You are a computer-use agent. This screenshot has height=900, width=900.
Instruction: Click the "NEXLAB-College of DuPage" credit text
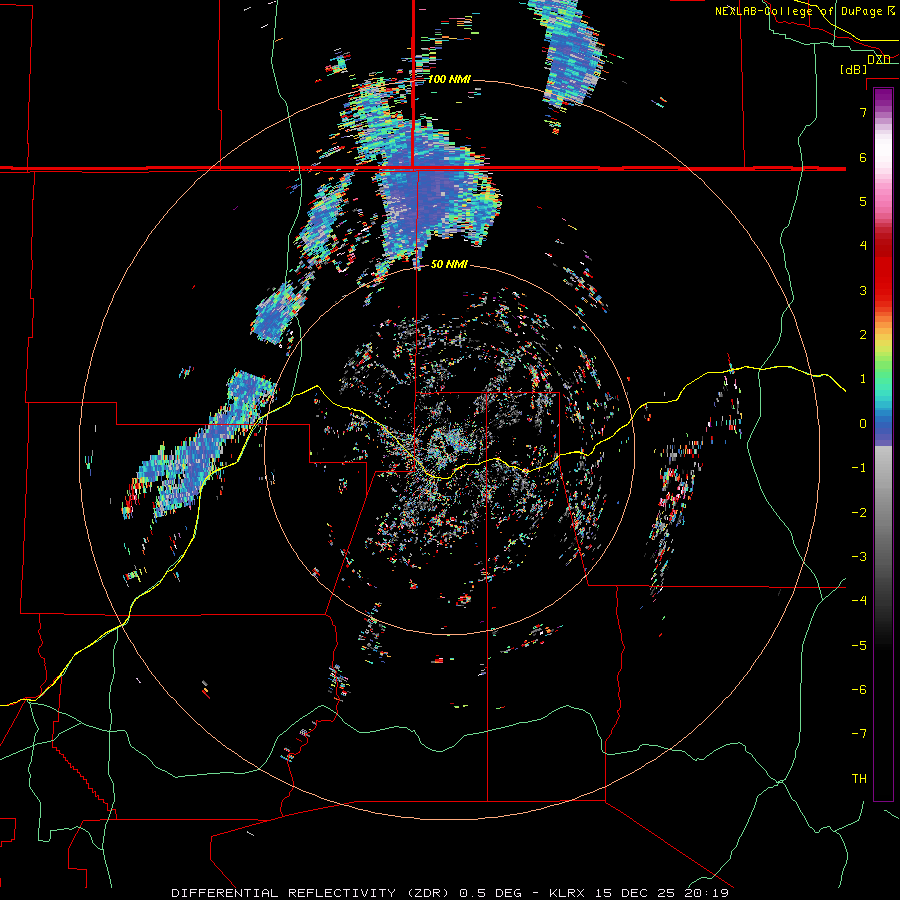coord(800,11)
